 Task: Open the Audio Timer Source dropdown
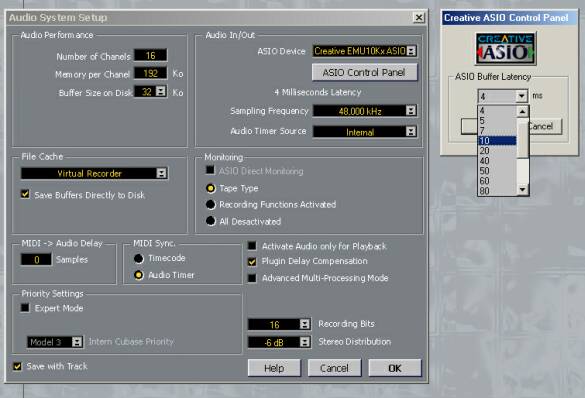pos(411,131)
